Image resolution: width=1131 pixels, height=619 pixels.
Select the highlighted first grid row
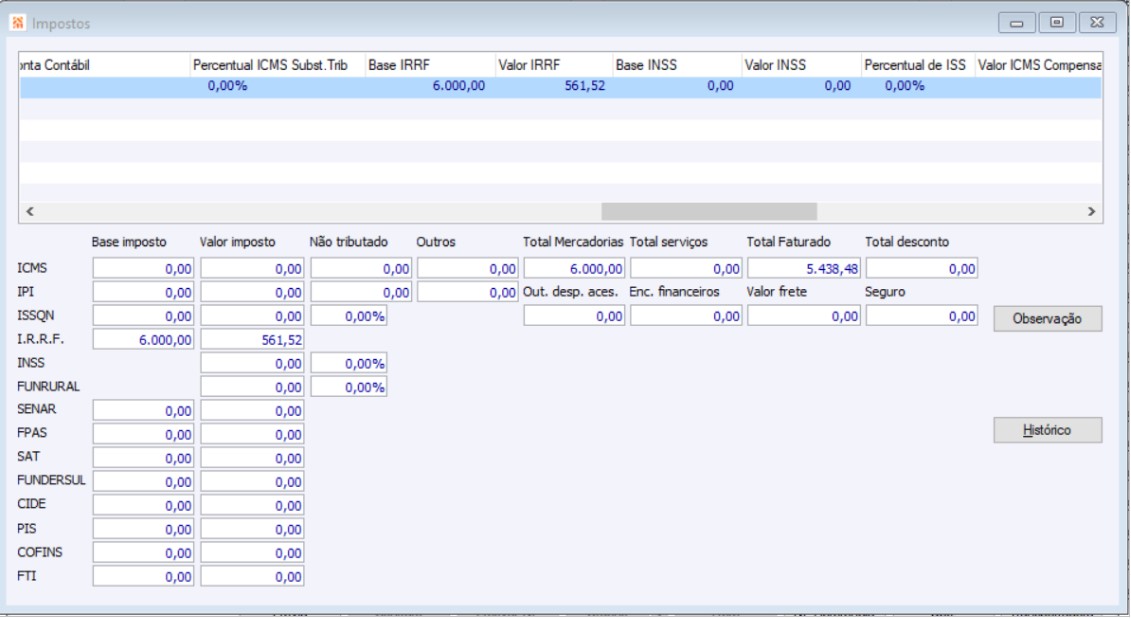[560, 87]
